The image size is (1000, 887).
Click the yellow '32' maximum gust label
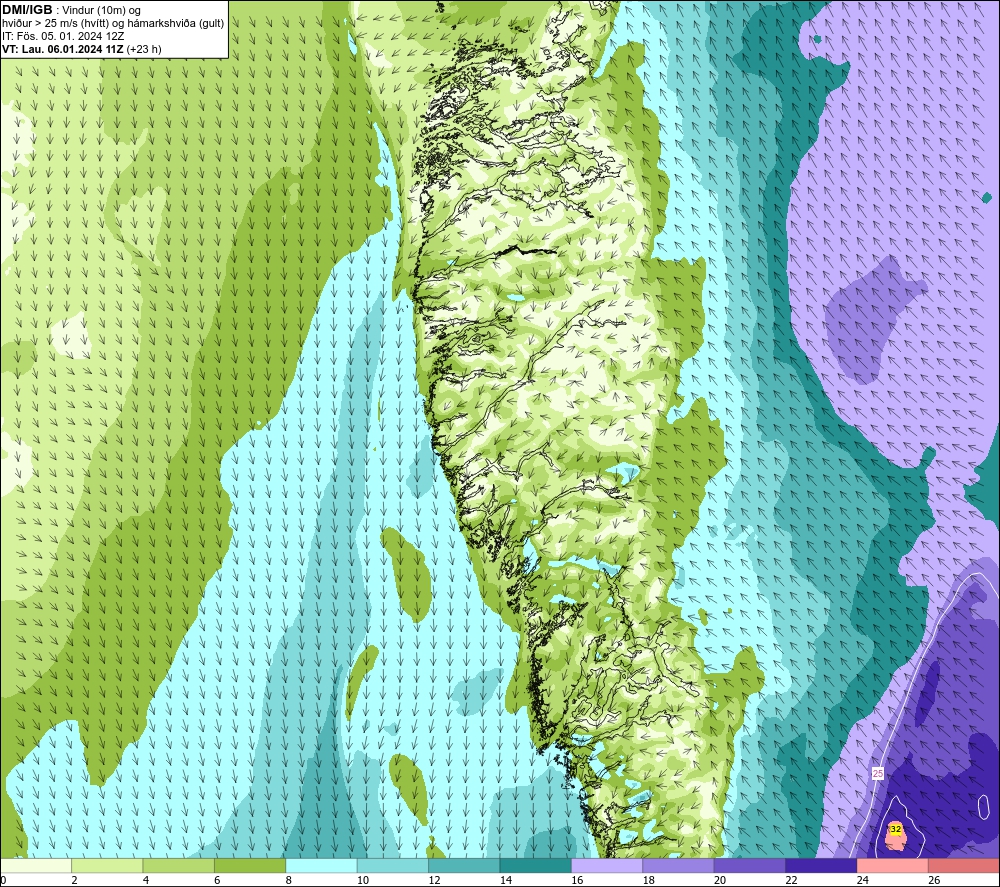895,829
